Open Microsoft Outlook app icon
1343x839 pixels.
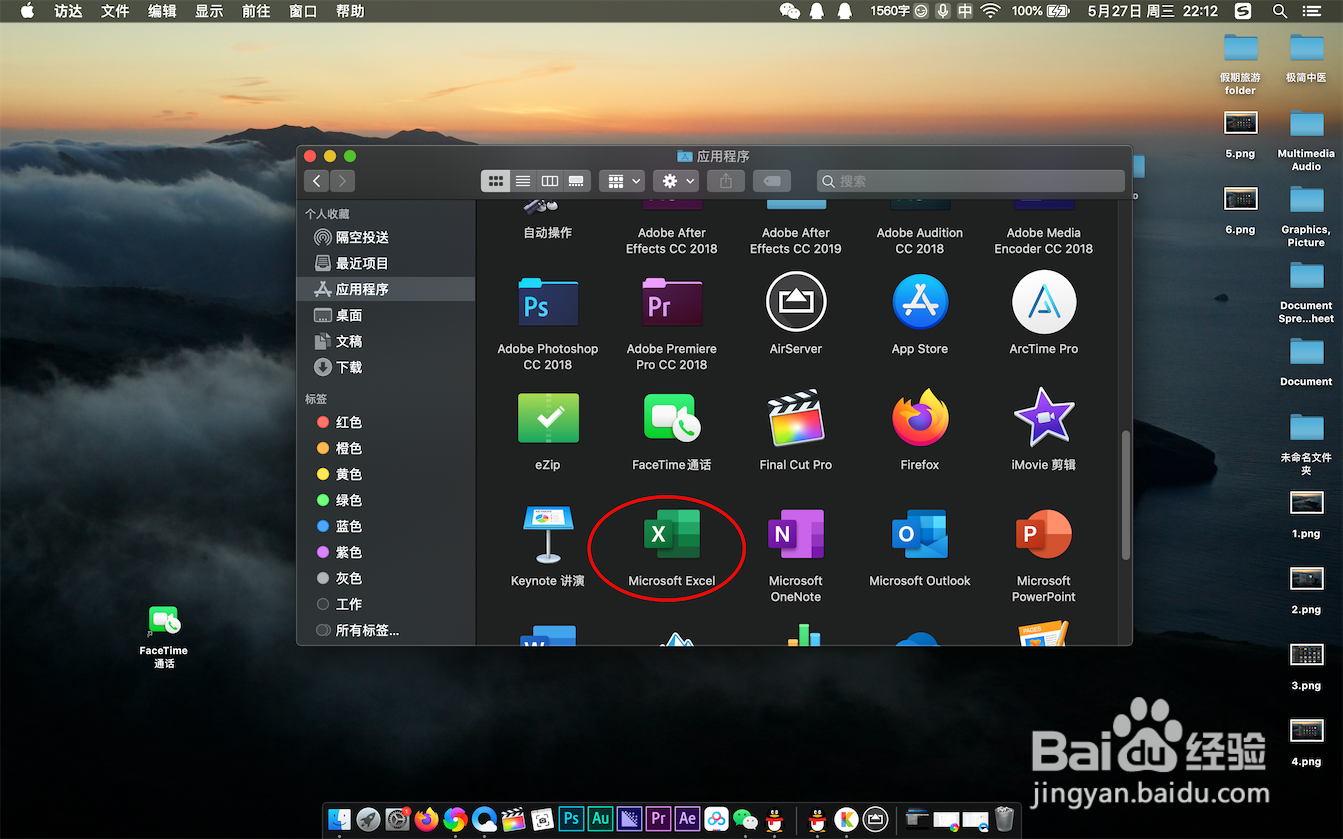pos(920,534)
